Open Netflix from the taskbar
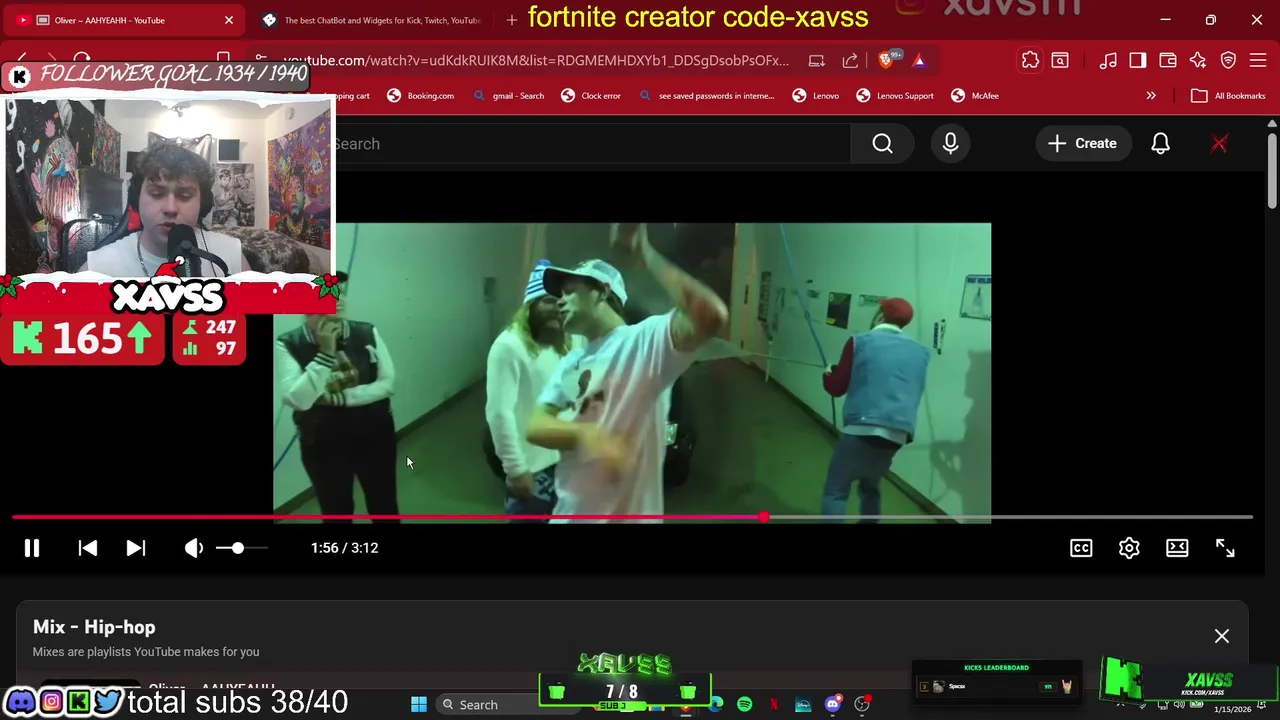 (774, 705)
